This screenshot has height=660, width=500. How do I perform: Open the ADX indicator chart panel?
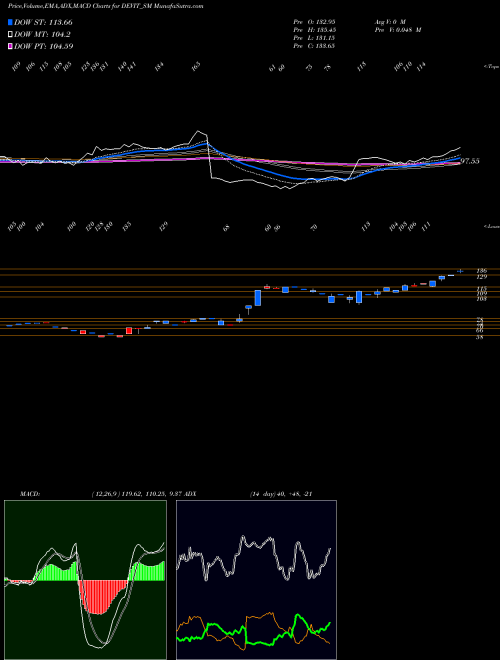[256, 580]
